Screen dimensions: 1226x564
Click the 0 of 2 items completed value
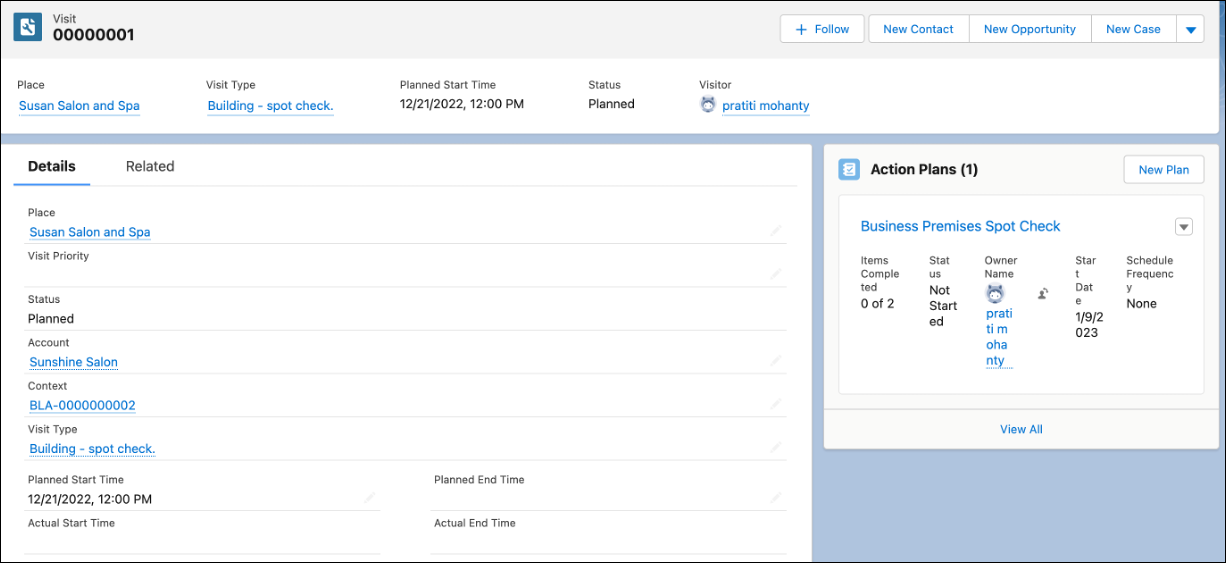(877, 304)
